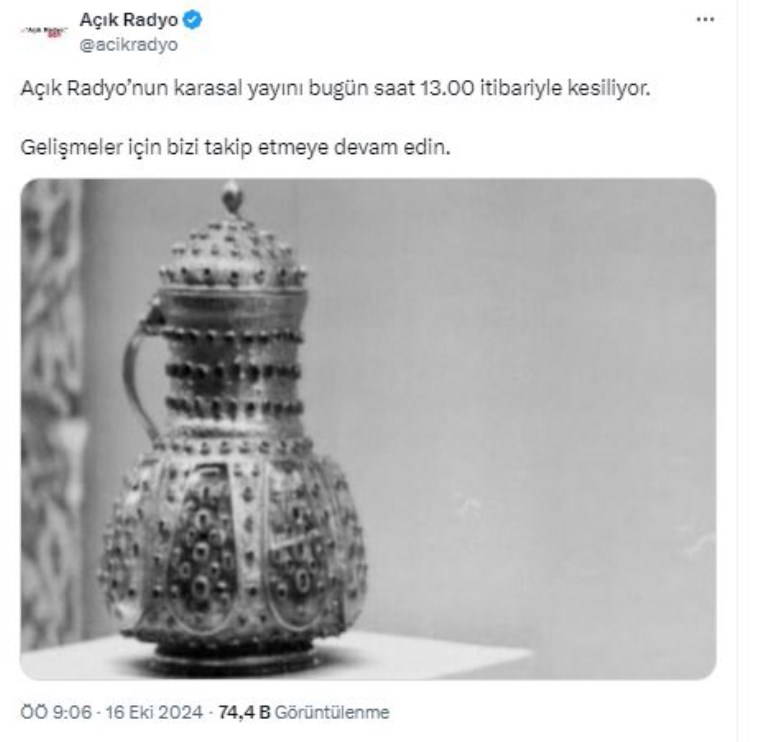
Task: Open the Açık Radyo profile avatar logo
Action: point(44,32)
